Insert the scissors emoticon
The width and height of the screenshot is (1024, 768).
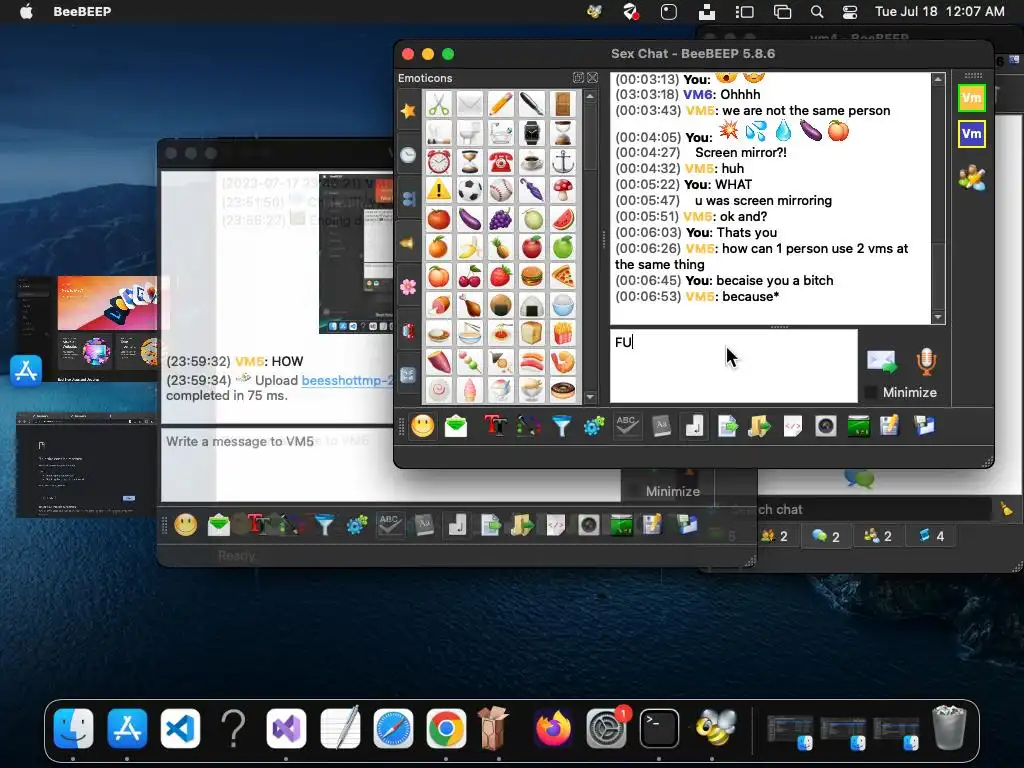[x=439, y=104]
